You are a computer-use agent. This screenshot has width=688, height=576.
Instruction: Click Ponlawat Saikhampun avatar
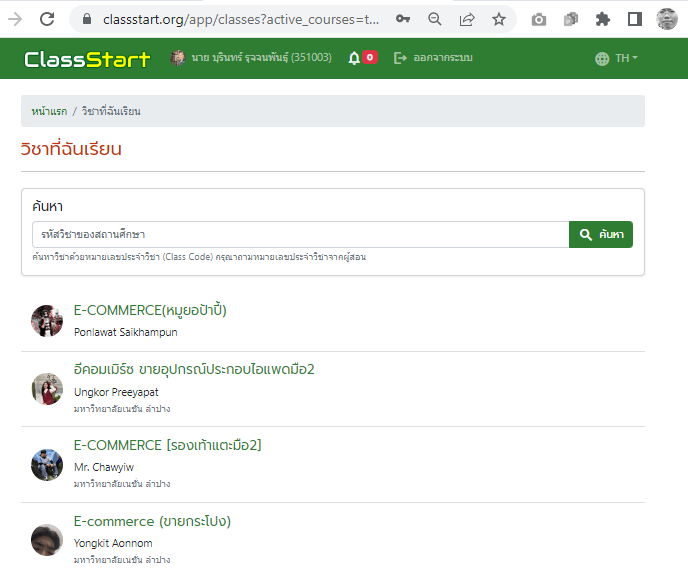pos(47,321)
